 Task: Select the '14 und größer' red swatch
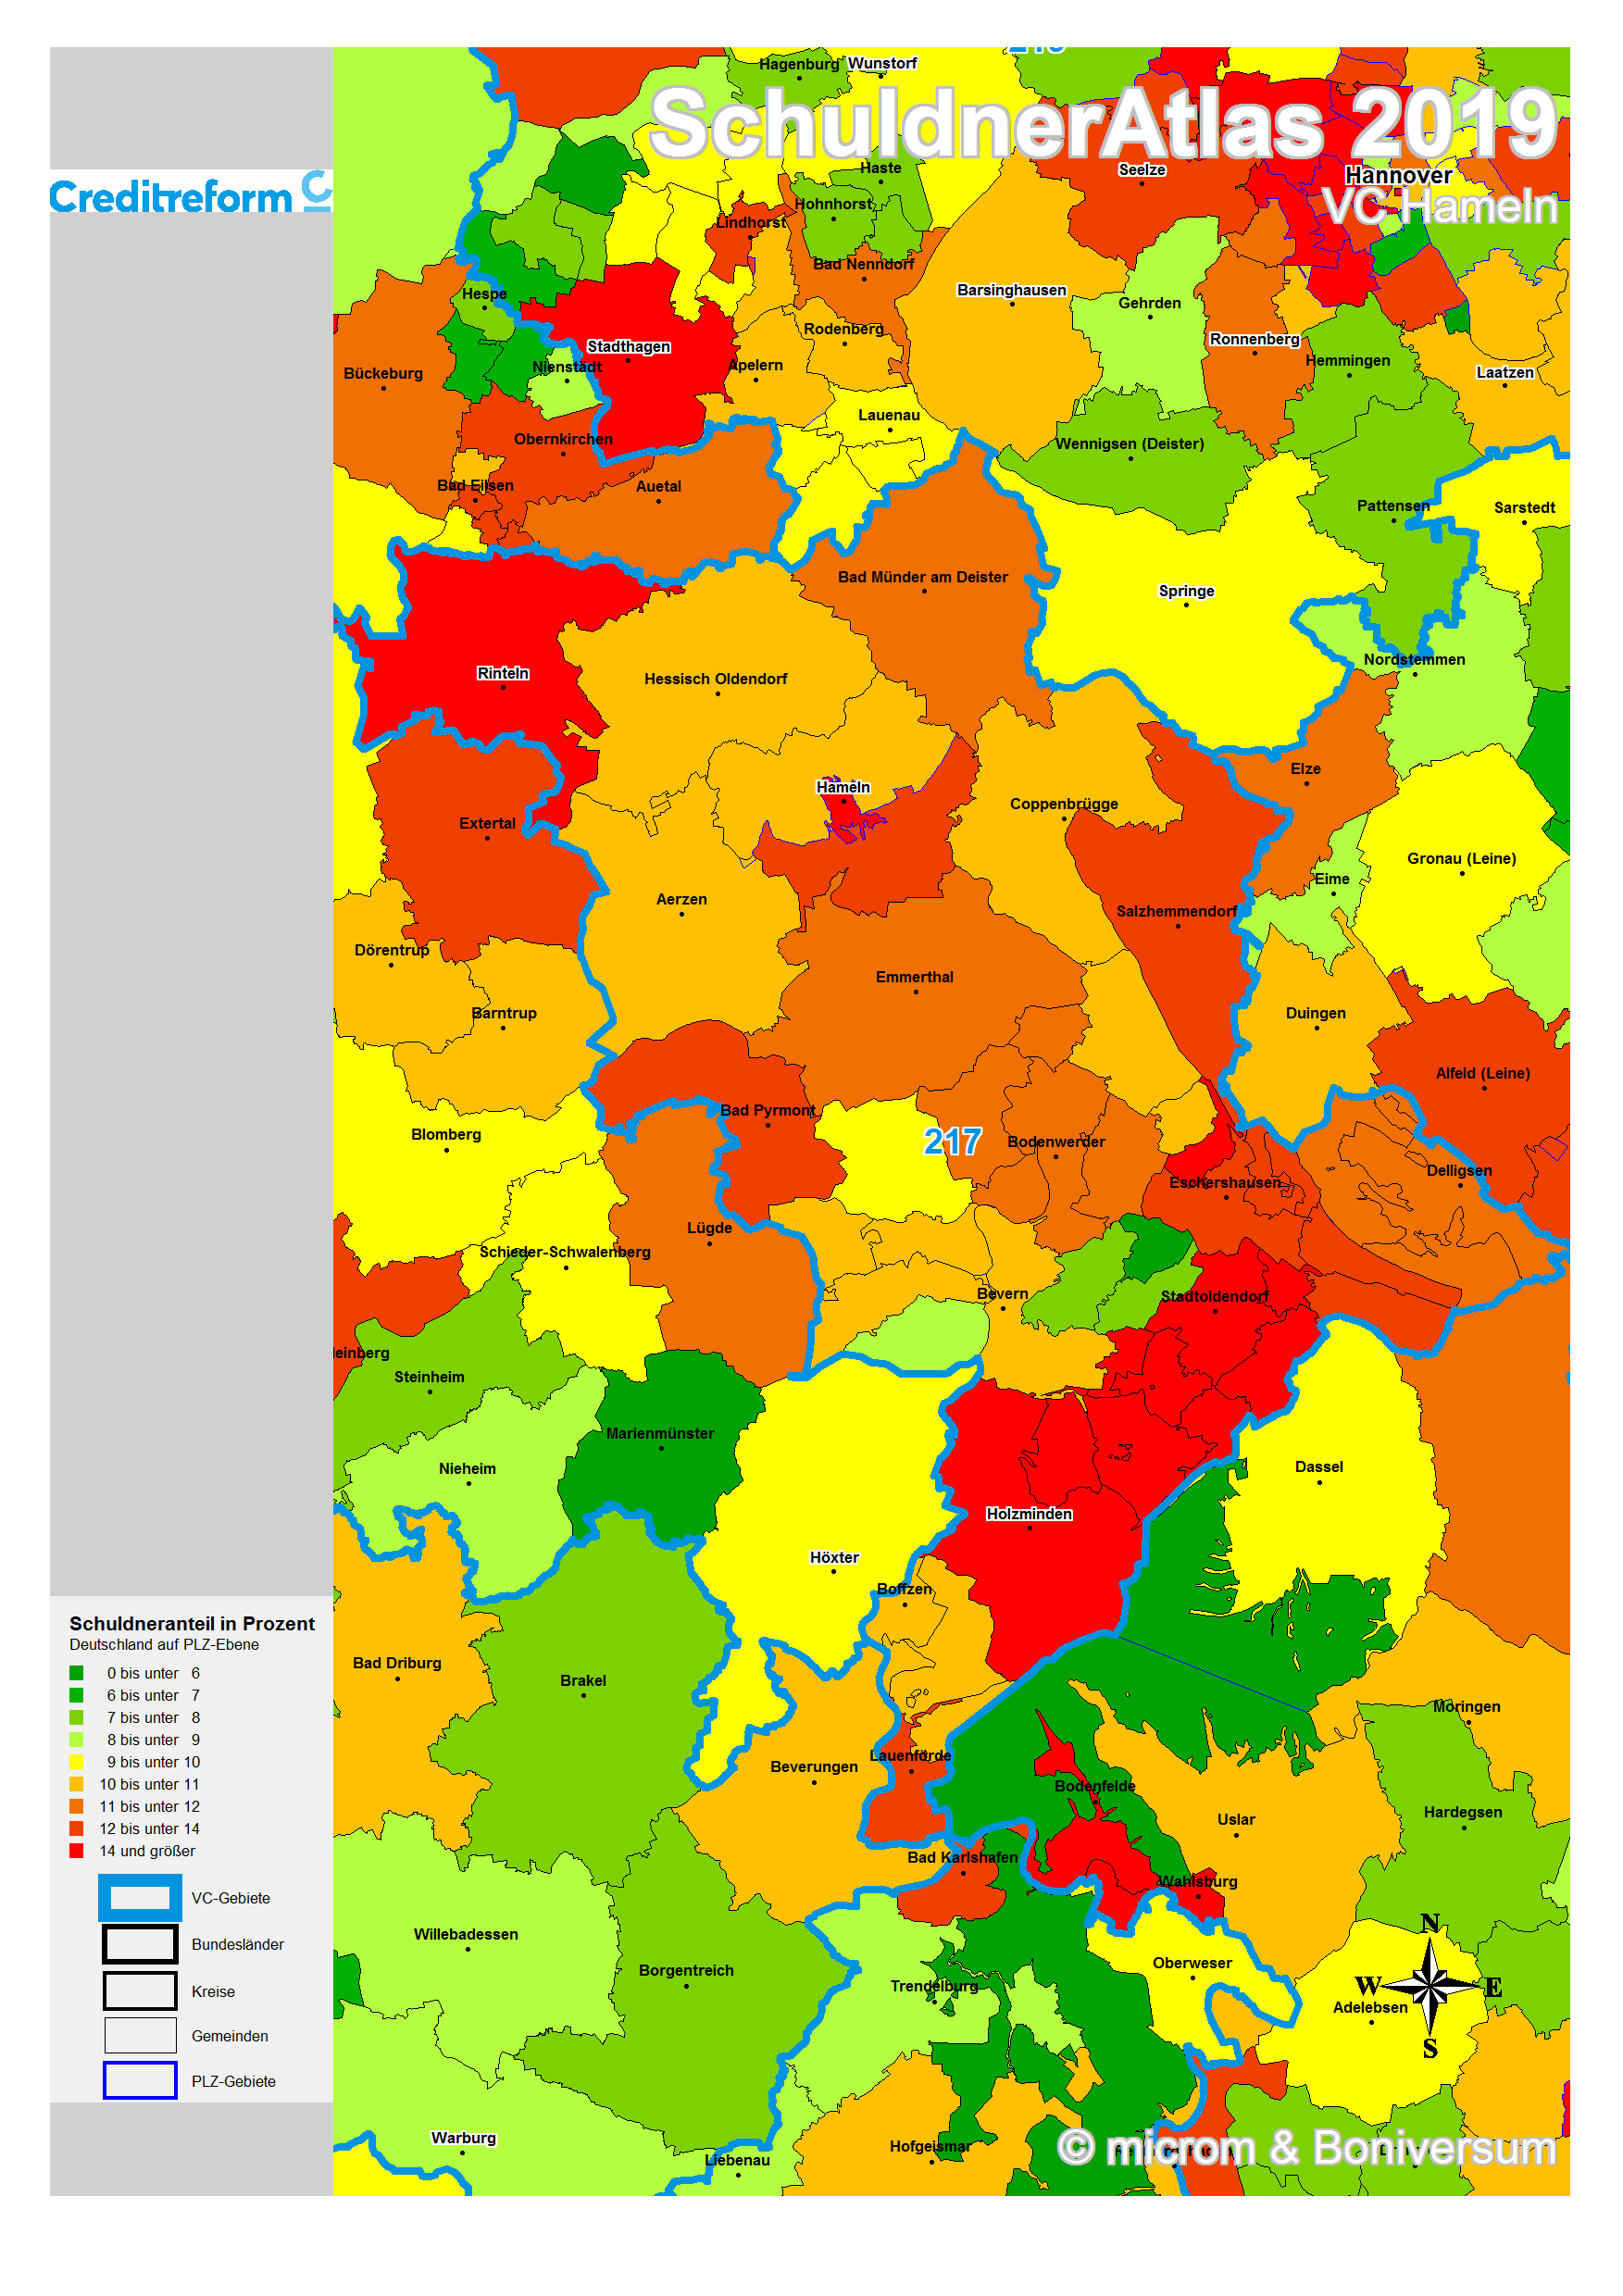[x=76, y=1850]
